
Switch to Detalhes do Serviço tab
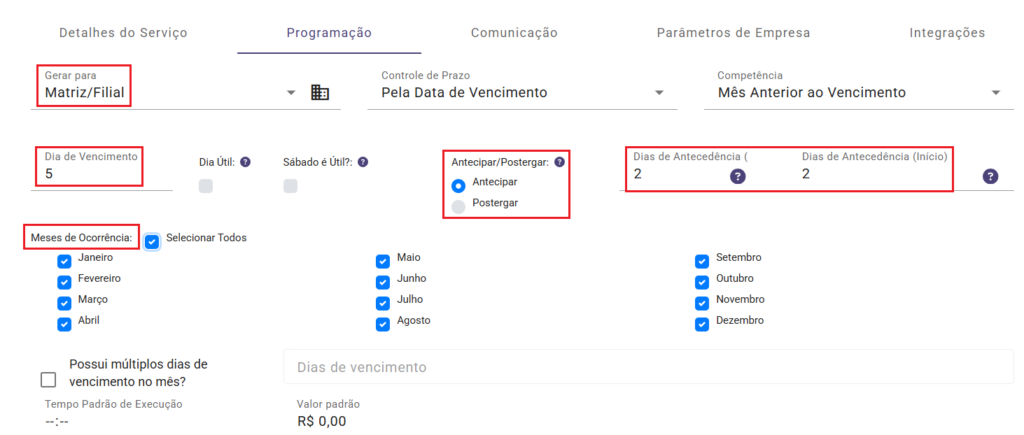(123, 33)
